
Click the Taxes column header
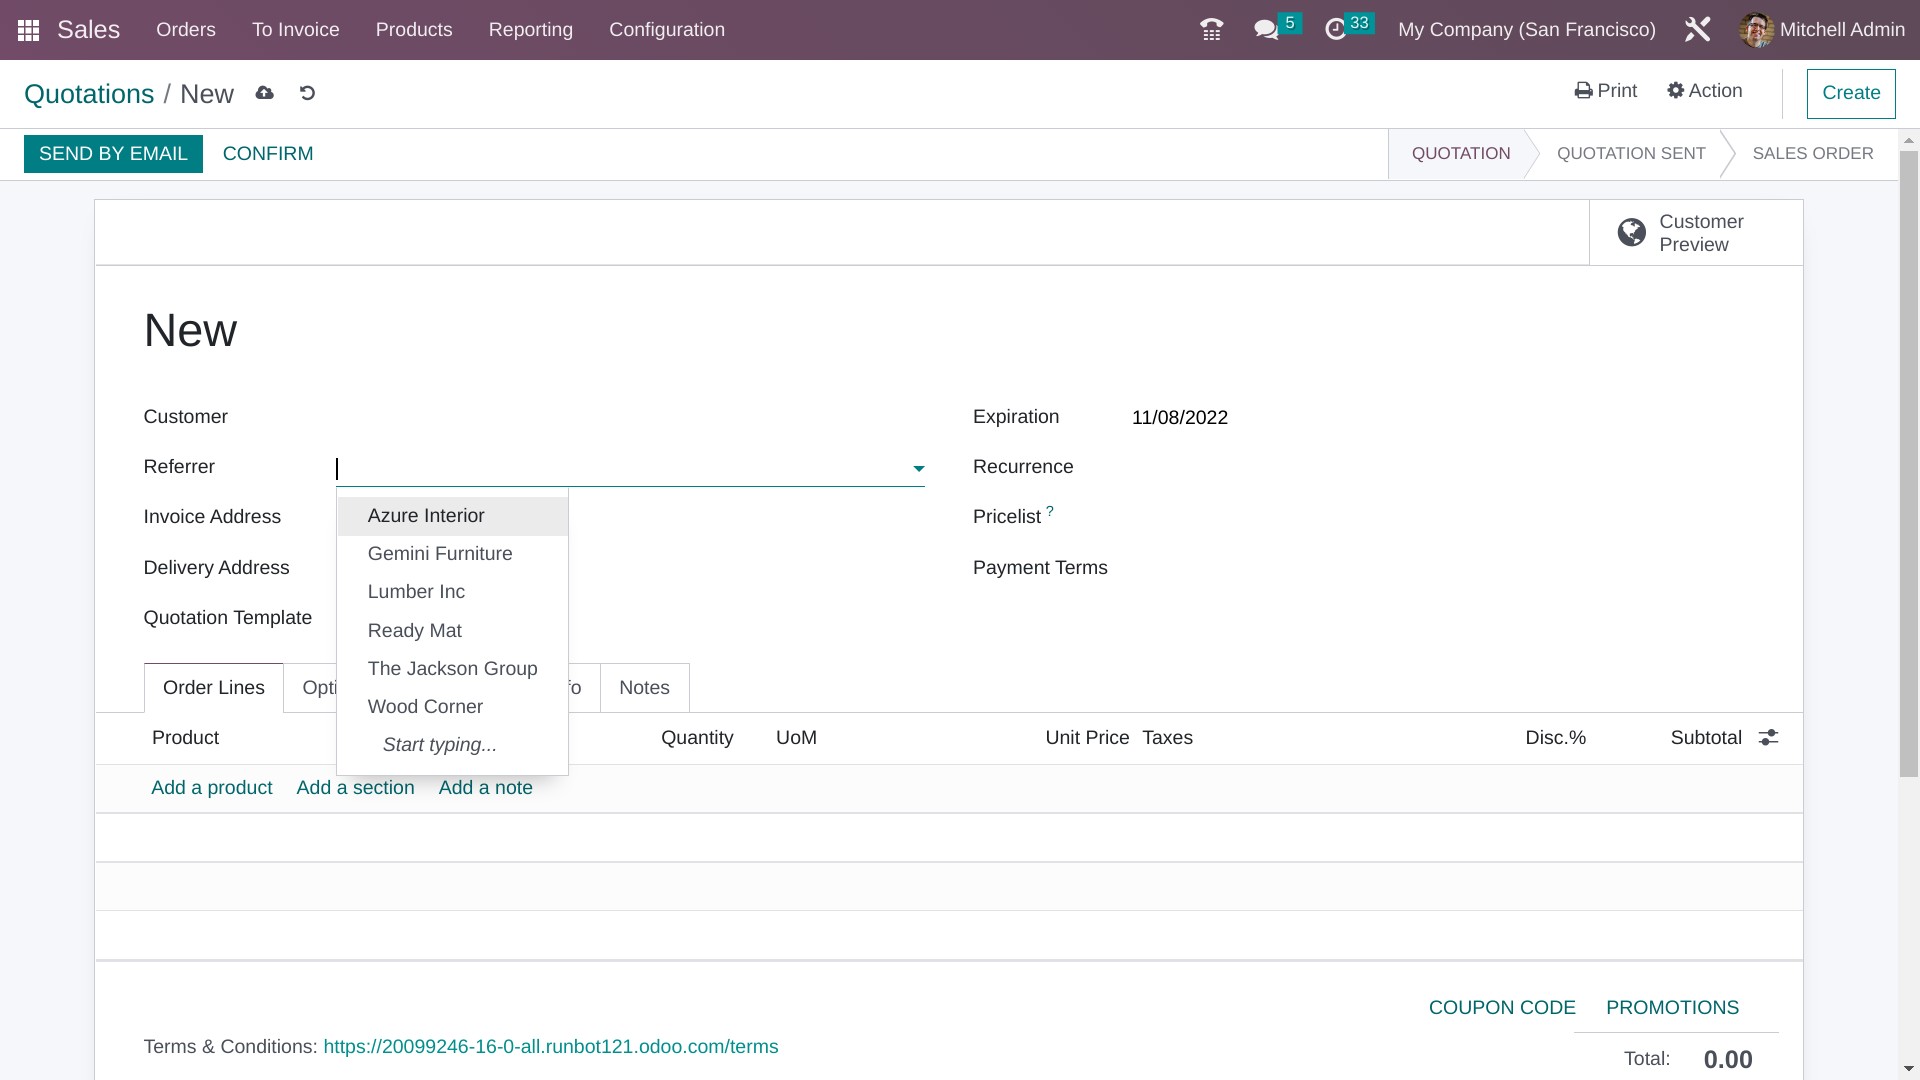[x=1167, y=738]
